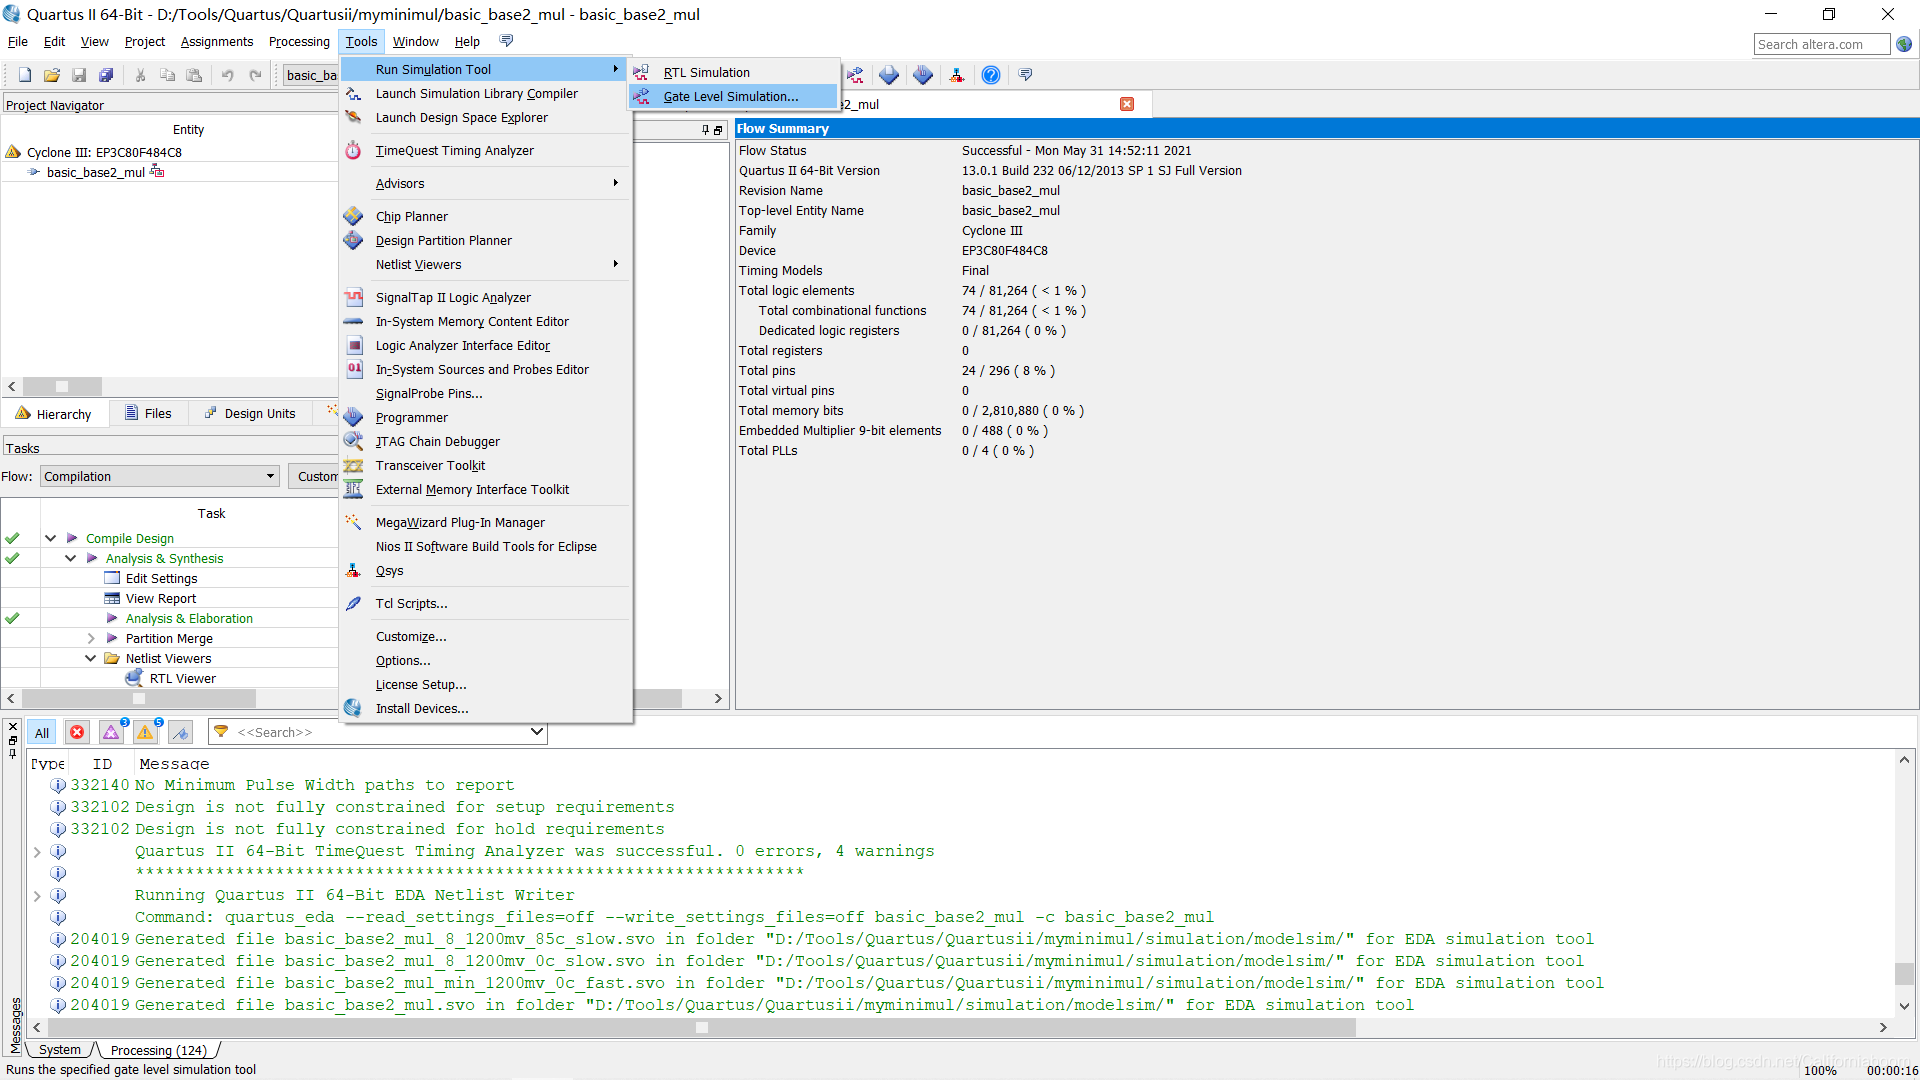
Task: Launch the Chip Planner
Action: tap(411, 217)
